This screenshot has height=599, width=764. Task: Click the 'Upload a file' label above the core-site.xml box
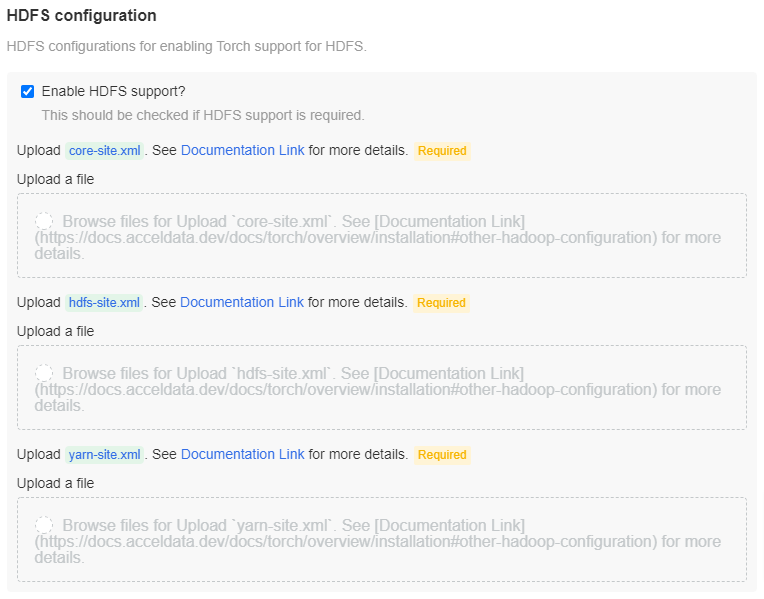pyautogui.click(x=56, y=179)
